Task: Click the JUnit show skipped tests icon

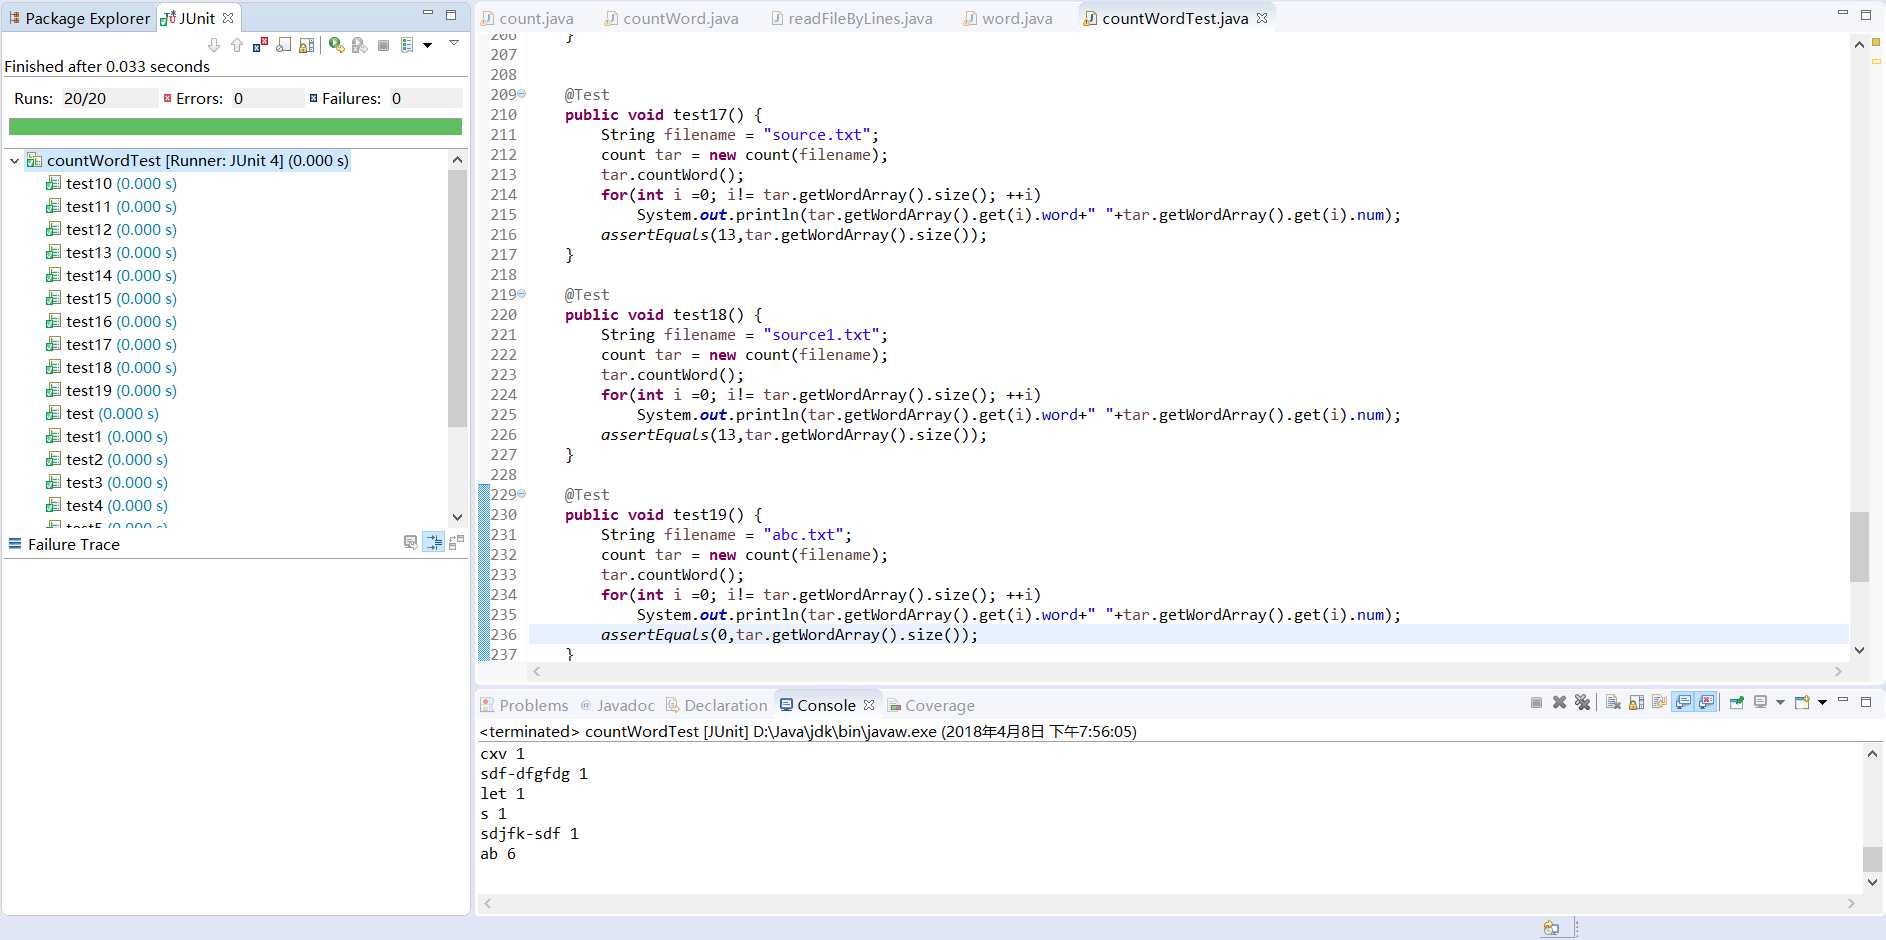Action: tap(283, 45)
